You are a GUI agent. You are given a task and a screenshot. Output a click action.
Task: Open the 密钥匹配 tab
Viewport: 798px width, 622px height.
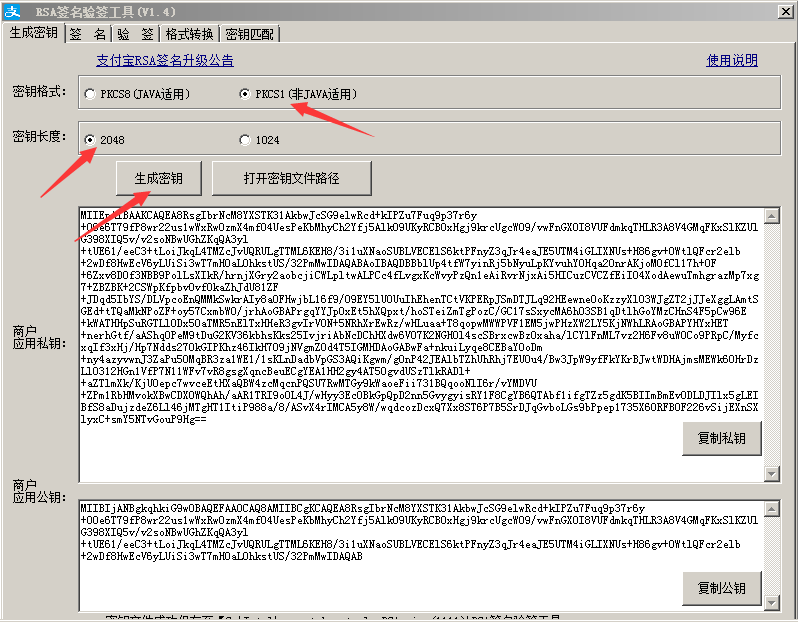(249, 33)
